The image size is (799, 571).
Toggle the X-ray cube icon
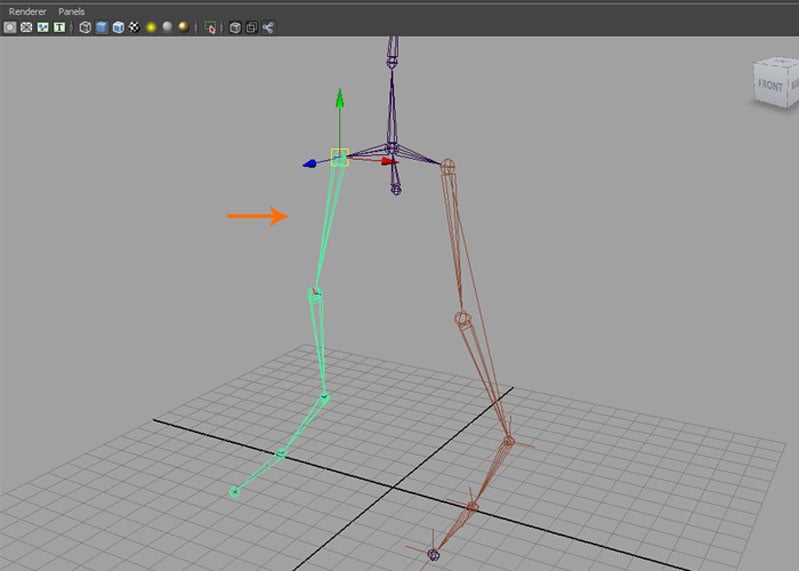(235, 27)
